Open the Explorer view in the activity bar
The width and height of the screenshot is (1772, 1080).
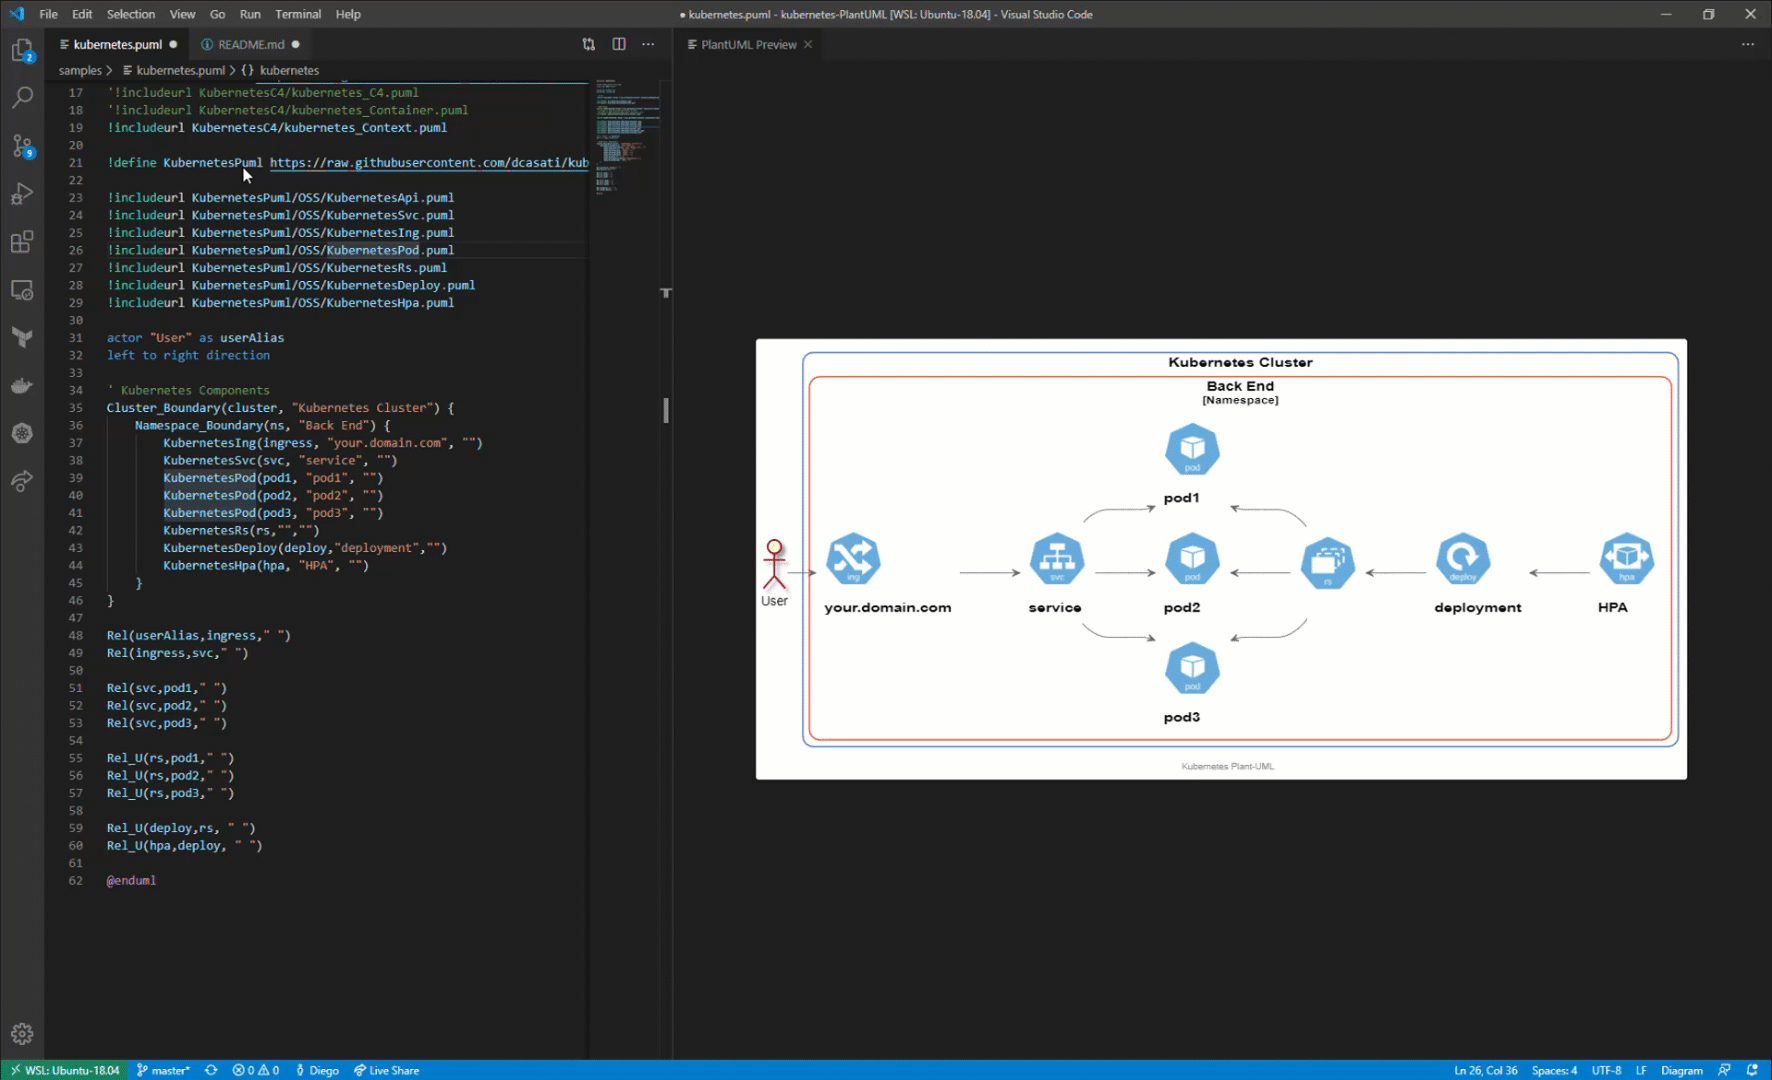click(22, 50)
